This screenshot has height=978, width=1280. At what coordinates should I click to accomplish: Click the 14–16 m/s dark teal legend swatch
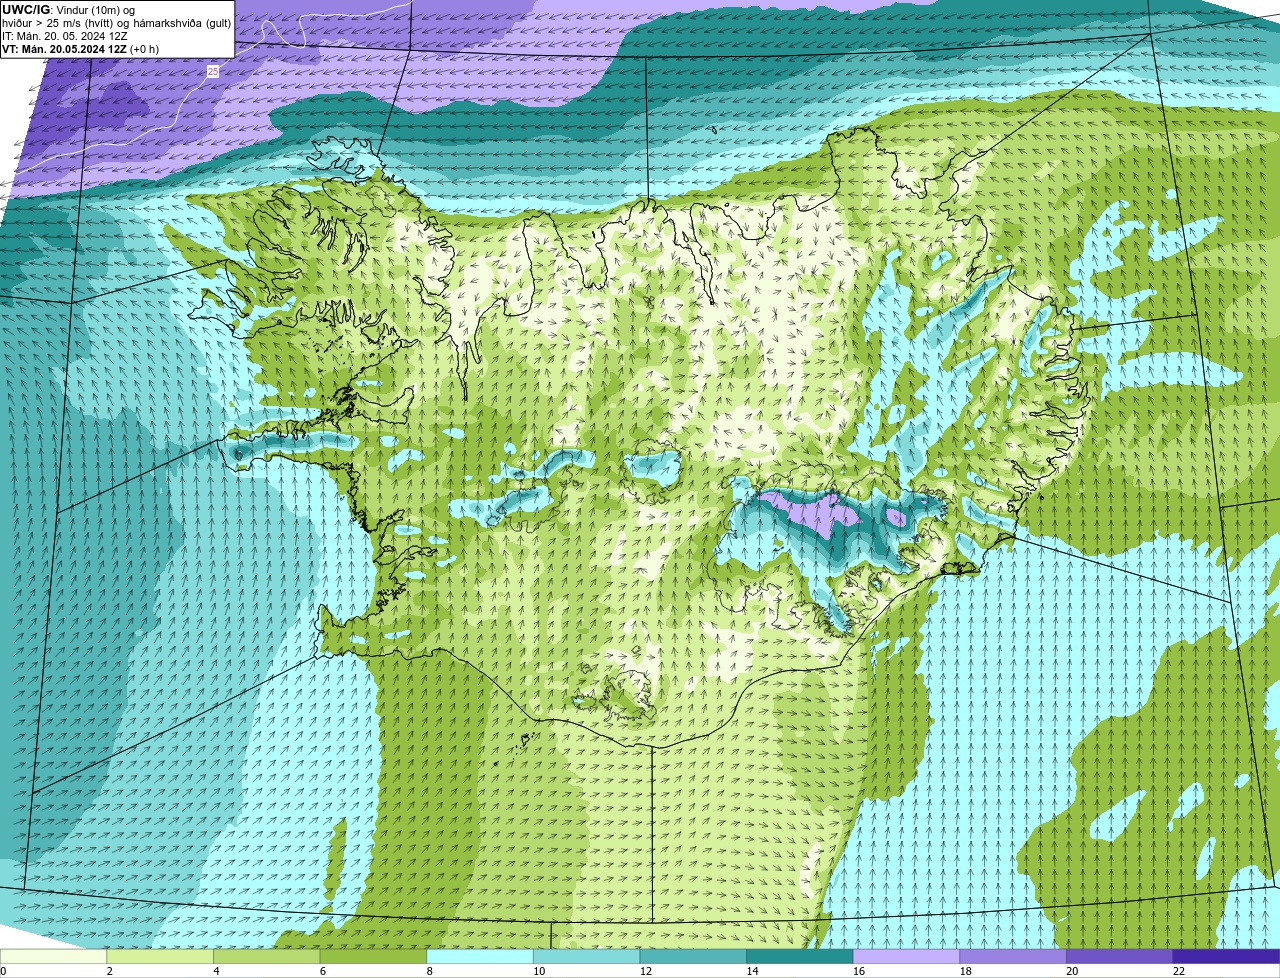[x=800, y=956]
